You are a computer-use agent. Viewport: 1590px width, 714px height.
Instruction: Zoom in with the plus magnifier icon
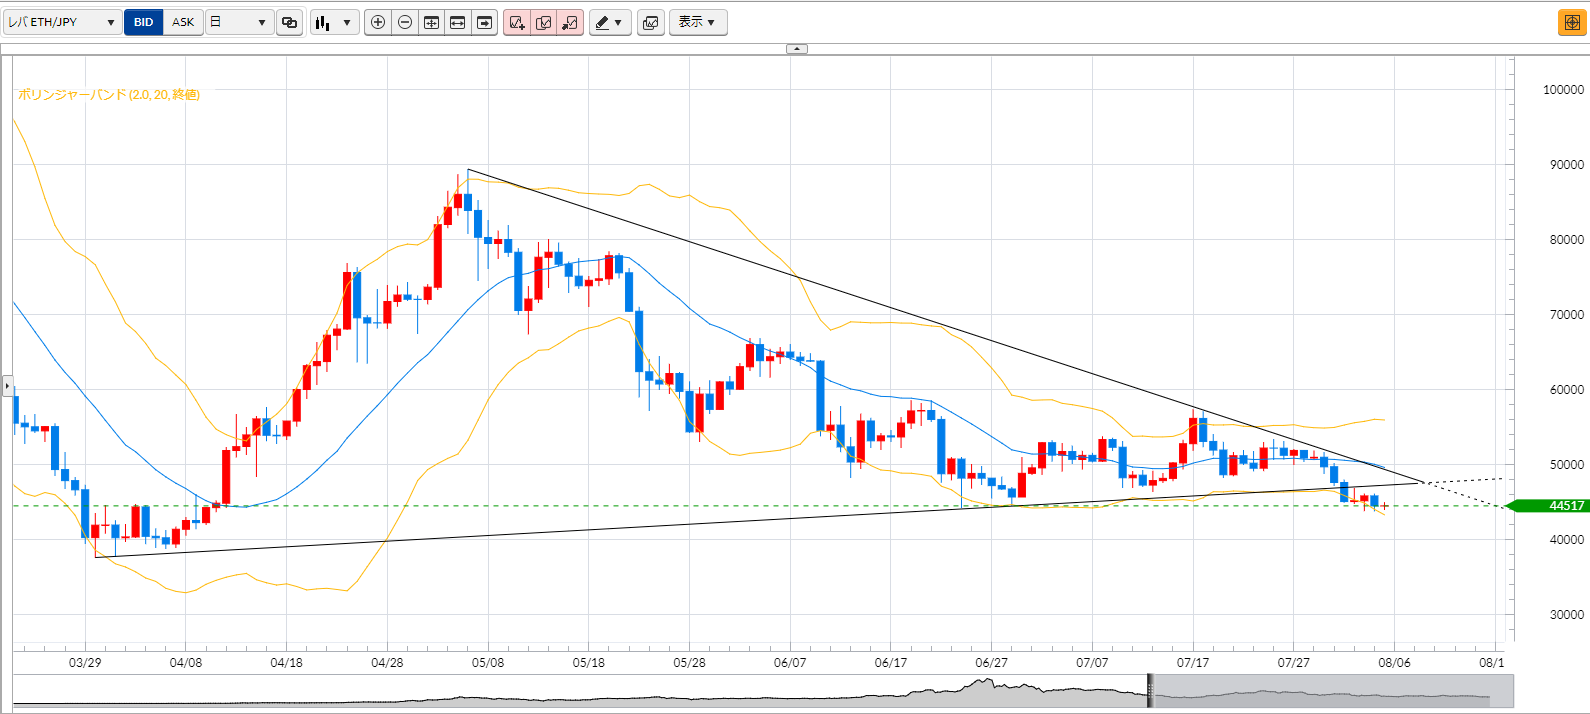[378, 22]
